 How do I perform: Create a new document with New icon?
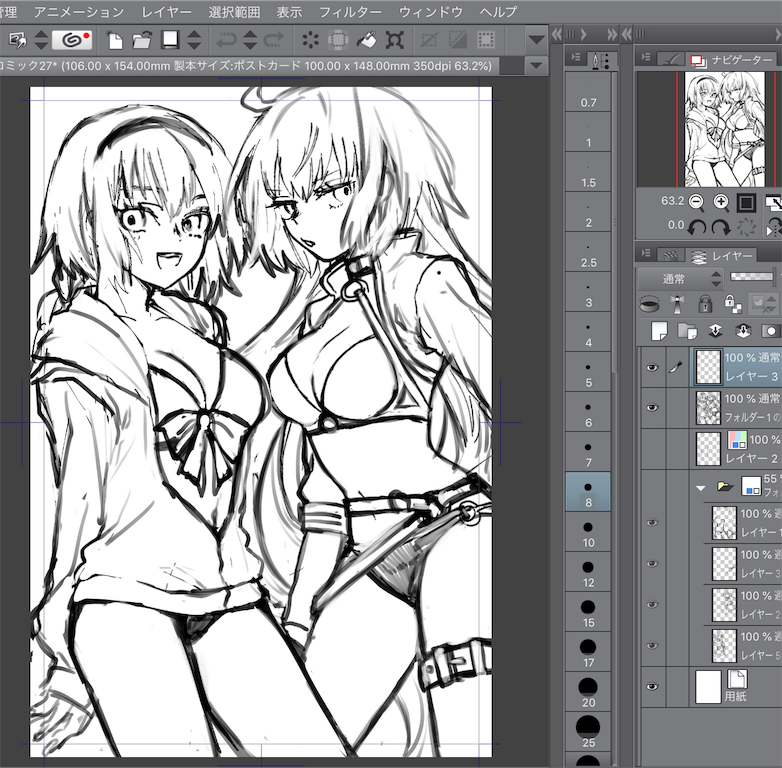(114, 40)
